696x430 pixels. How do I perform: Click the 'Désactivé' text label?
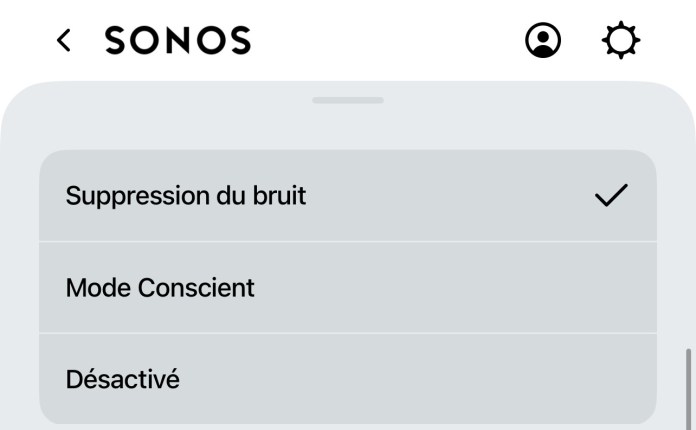click(123, 379)
